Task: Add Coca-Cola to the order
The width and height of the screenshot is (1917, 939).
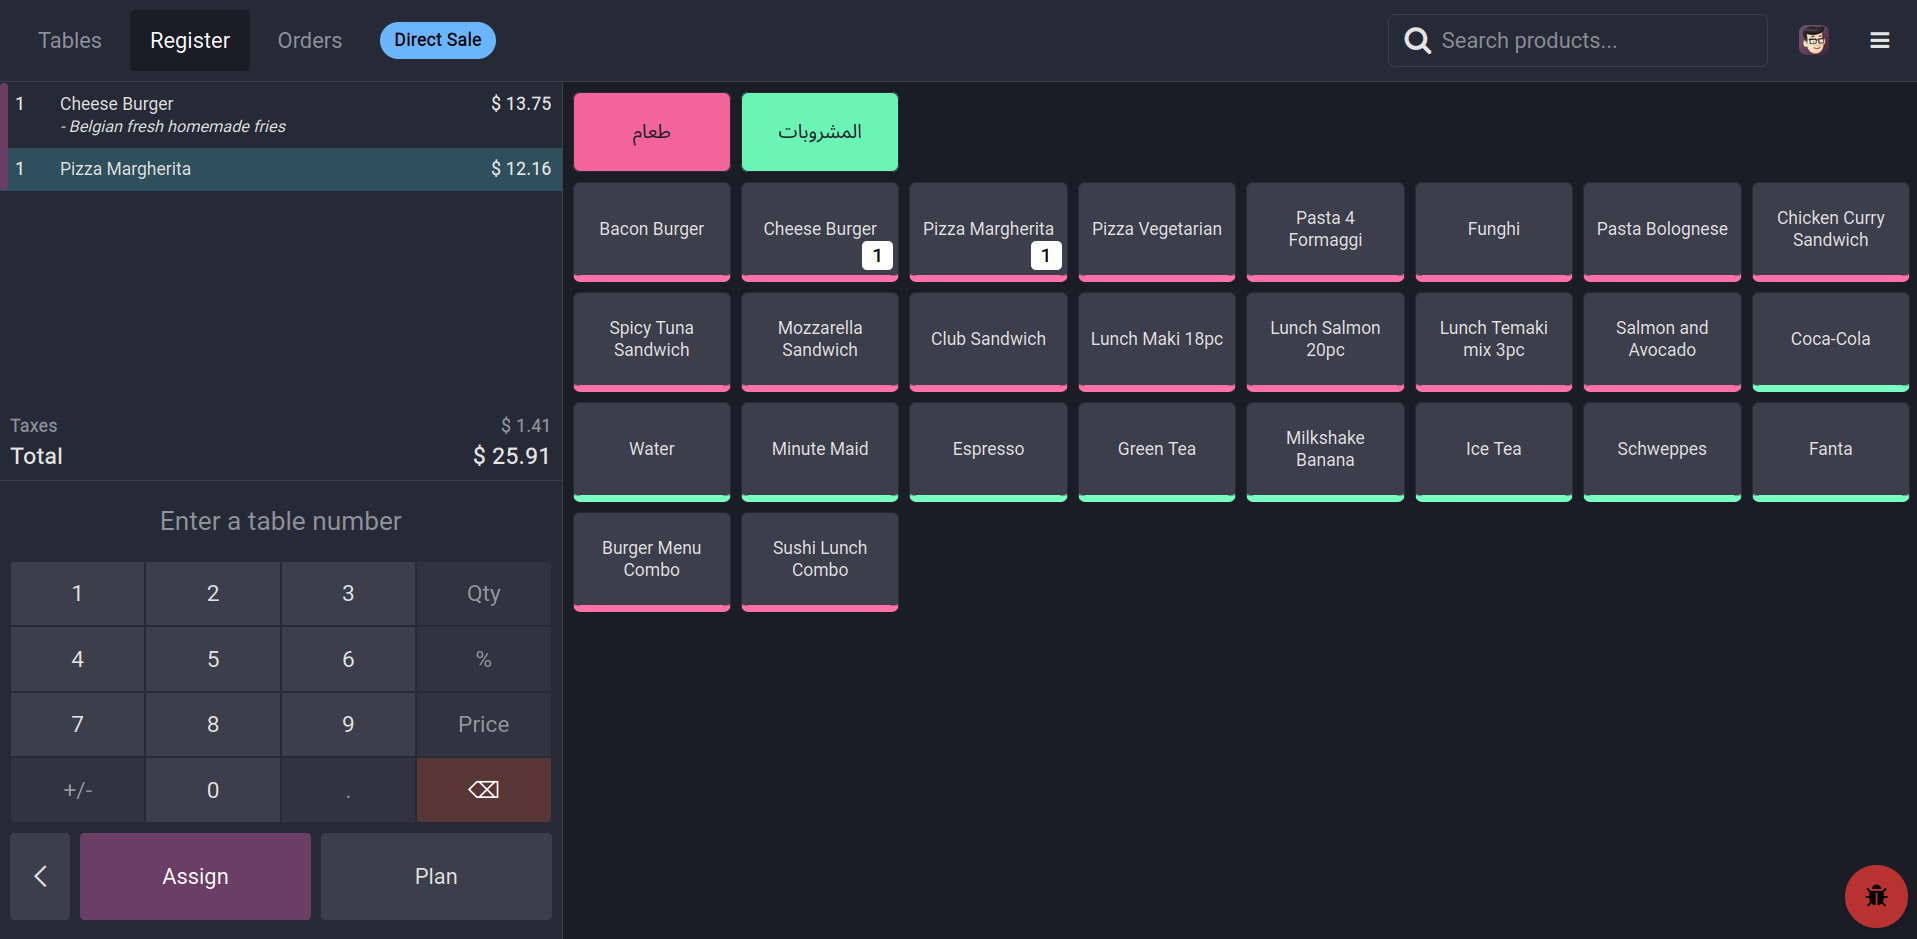Action: pos(1830,340)
